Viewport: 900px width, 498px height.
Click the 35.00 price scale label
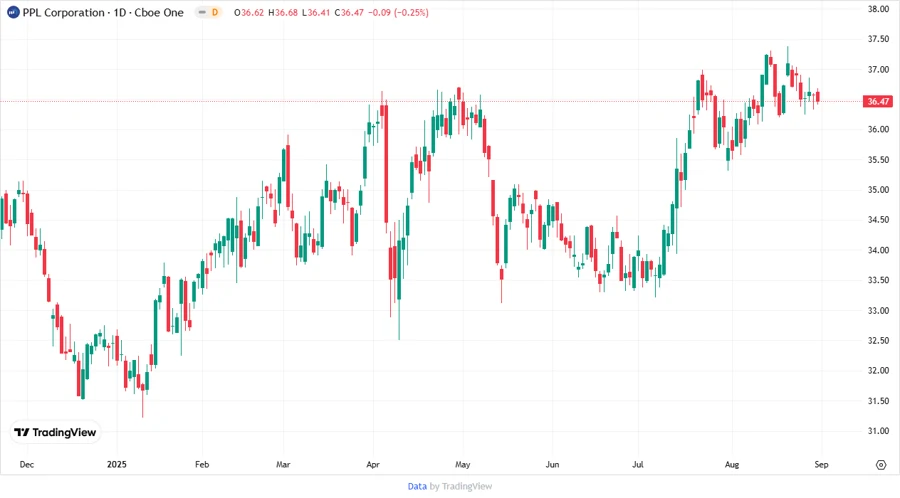pos(878,190)
